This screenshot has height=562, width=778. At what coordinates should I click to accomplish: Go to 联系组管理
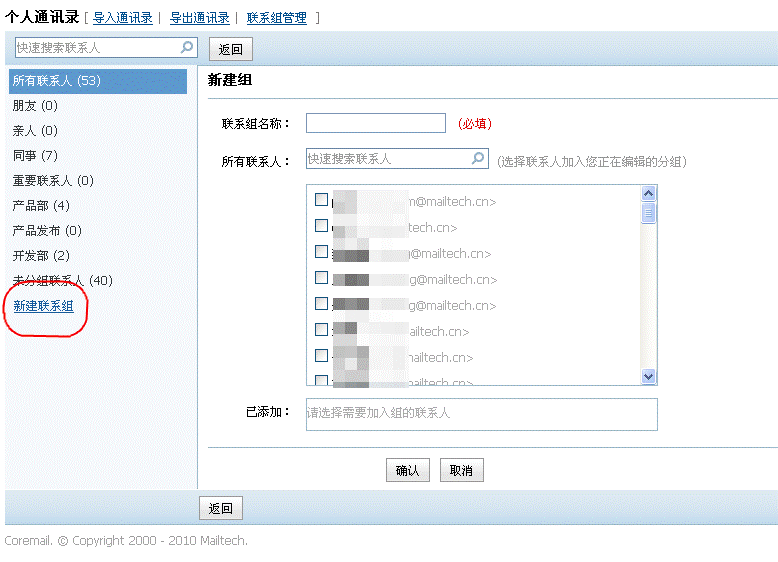[x=277, y=18]
